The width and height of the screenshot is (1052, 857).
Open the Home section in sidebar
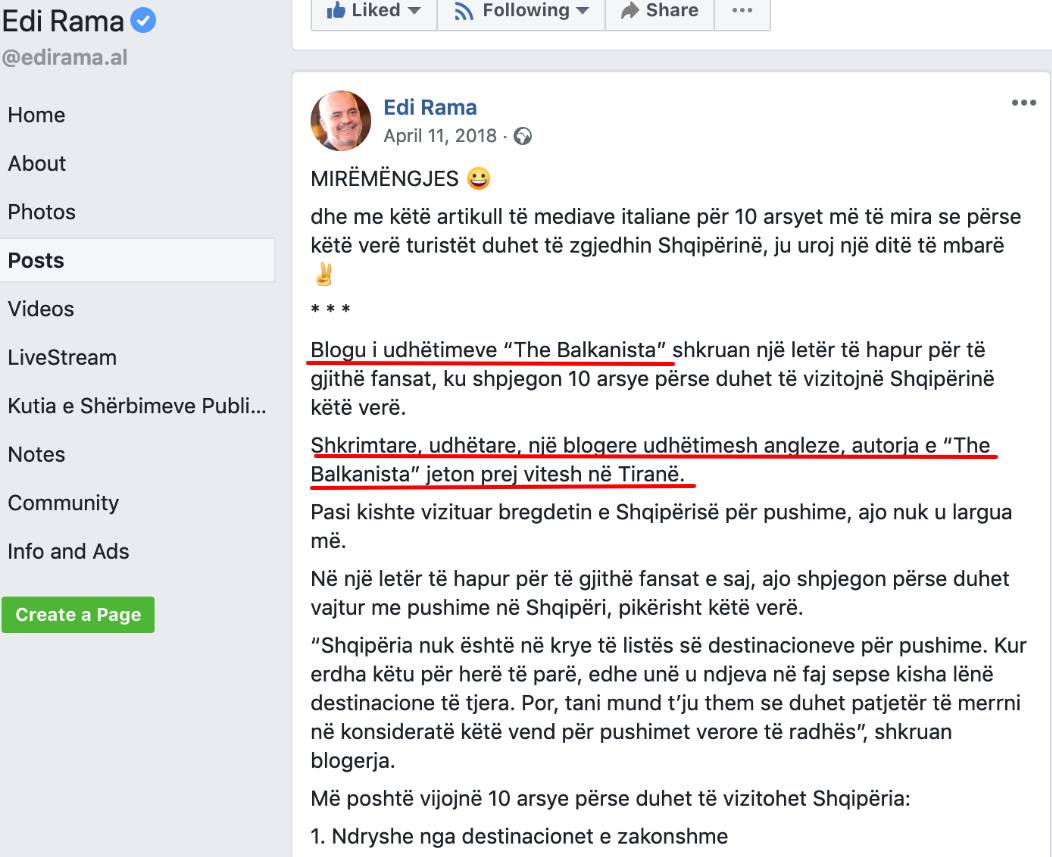pyautogui.click(x=36, y=115)
